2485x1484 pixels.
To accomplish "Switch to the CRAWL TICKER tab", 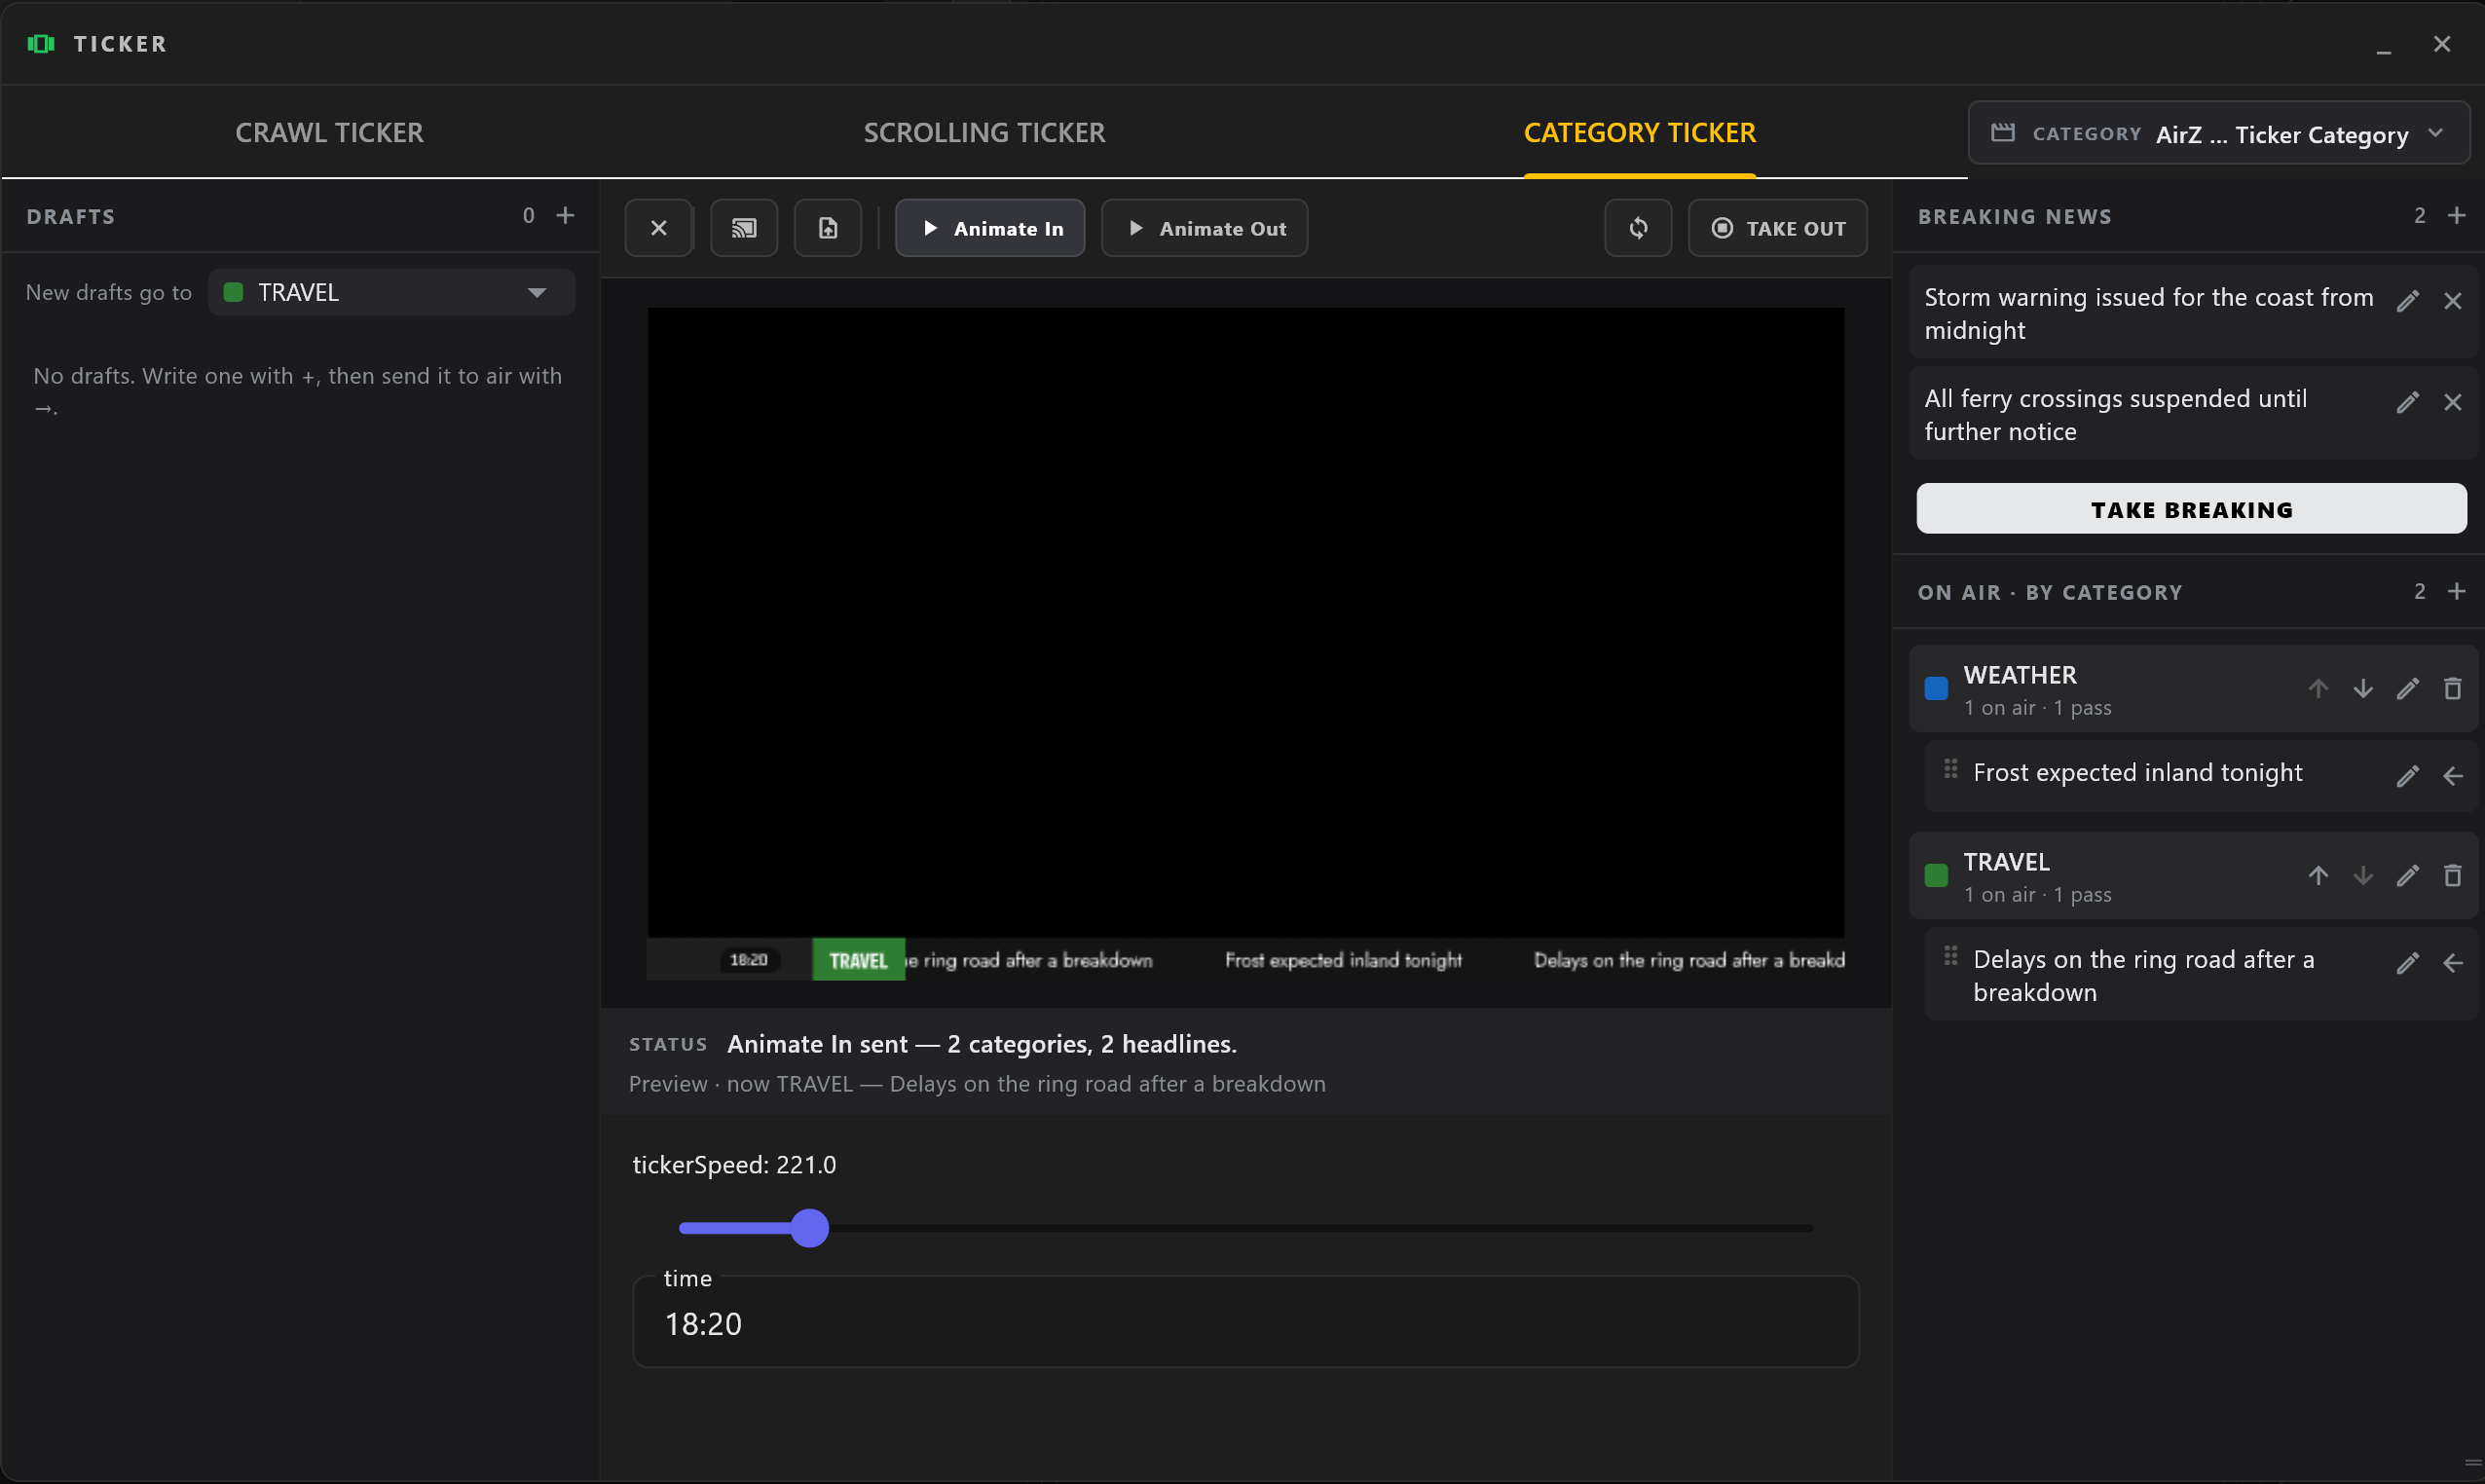I will click(x=329, y=133).
